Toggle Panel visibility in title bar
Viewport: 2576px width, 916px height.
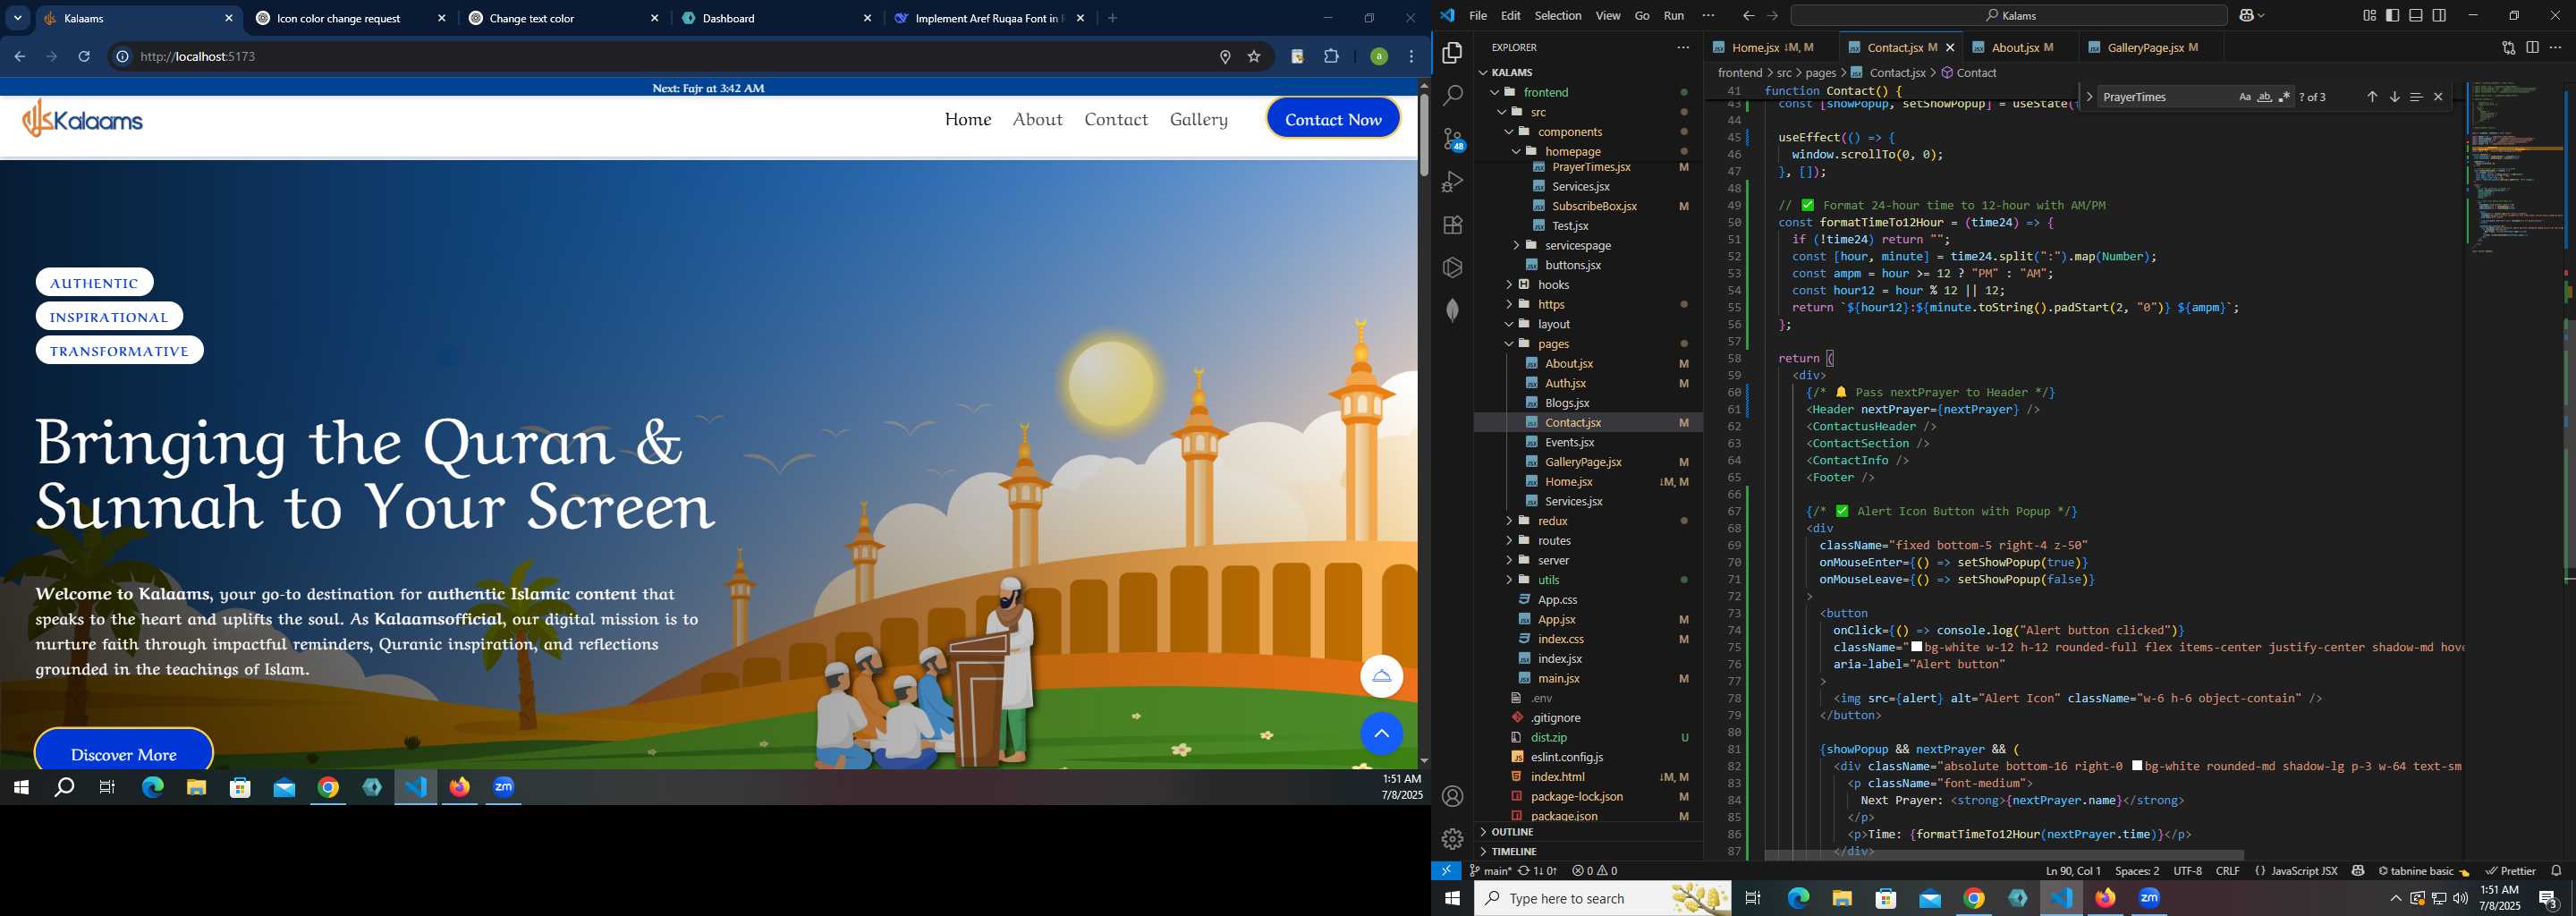(x=2416, y=15)
